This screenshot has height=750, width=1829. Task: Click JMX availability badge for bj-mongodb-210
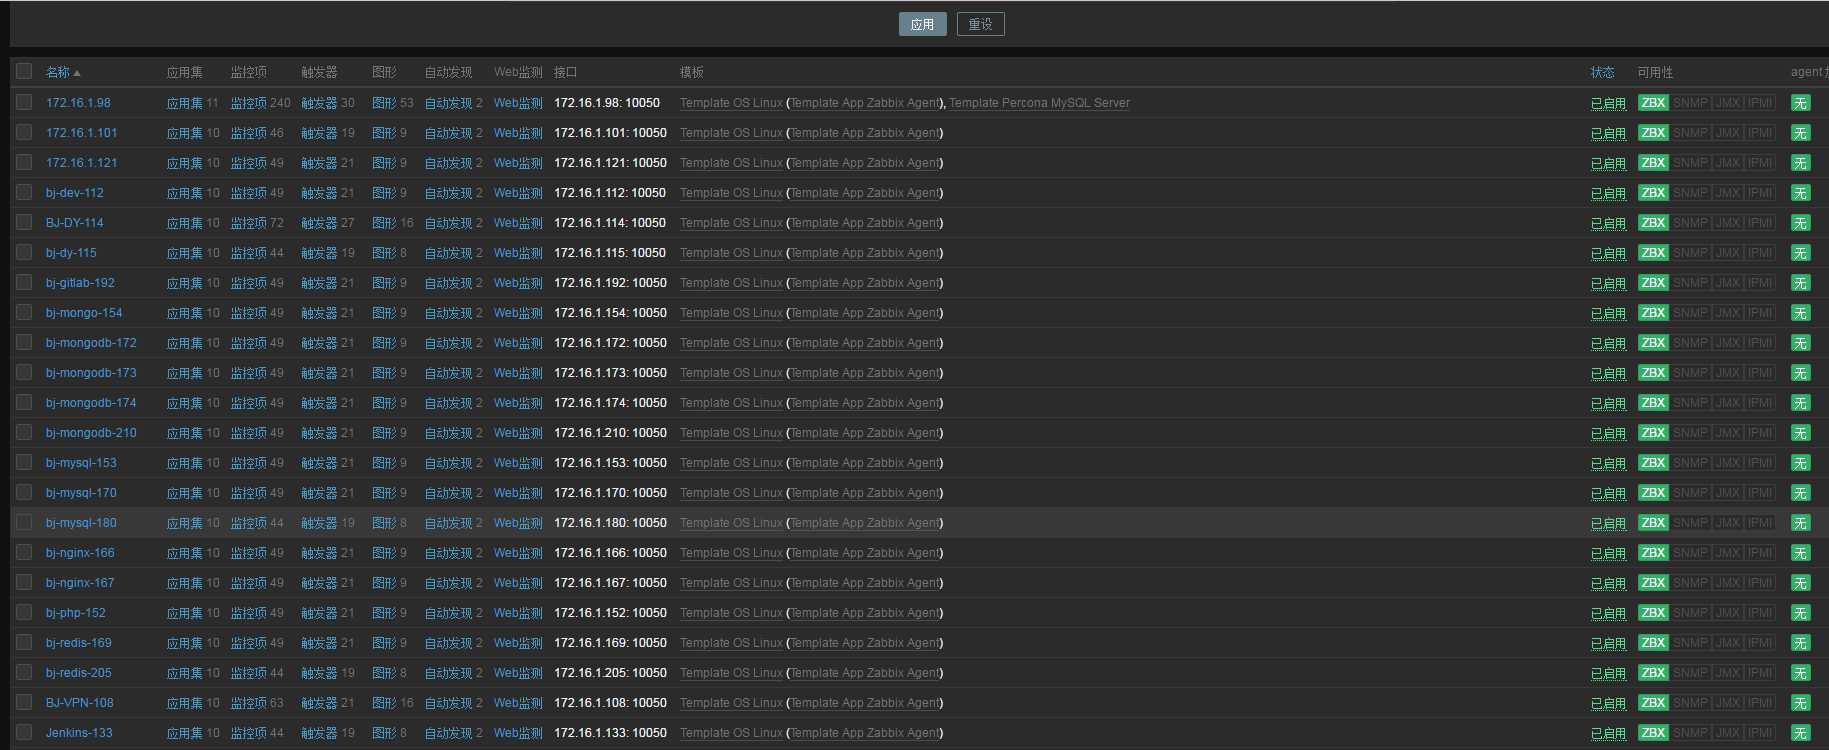tap(1727, 433)
